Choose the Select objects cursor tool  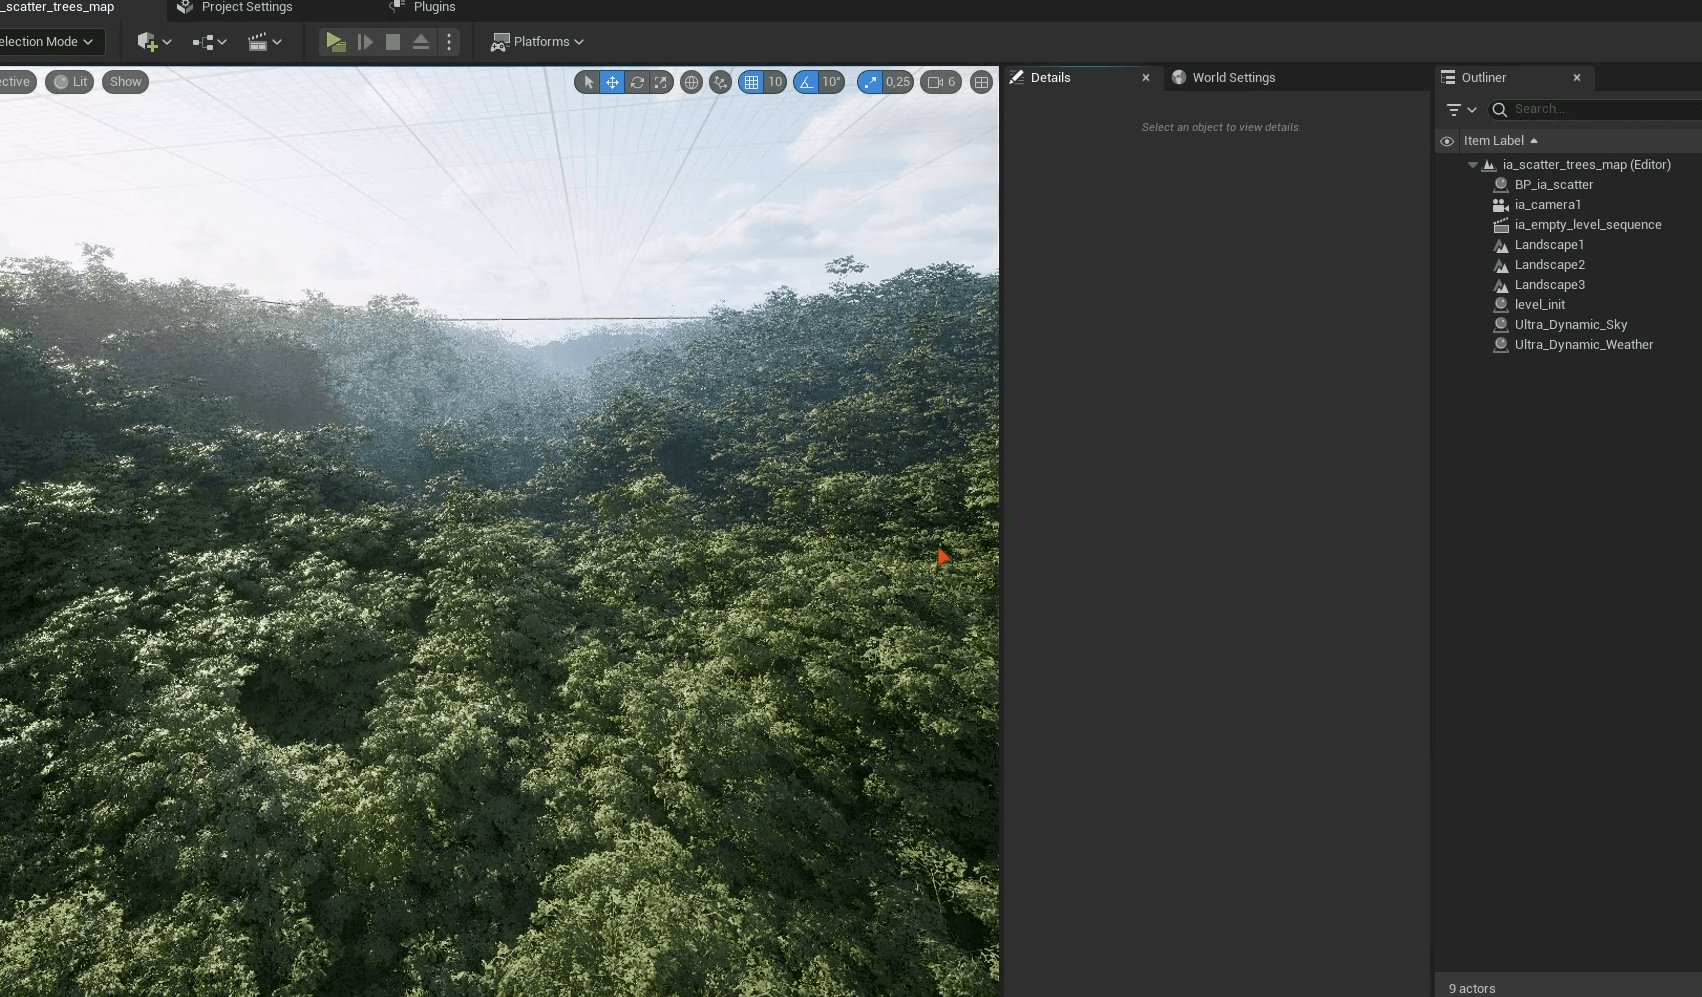(588, 82)
